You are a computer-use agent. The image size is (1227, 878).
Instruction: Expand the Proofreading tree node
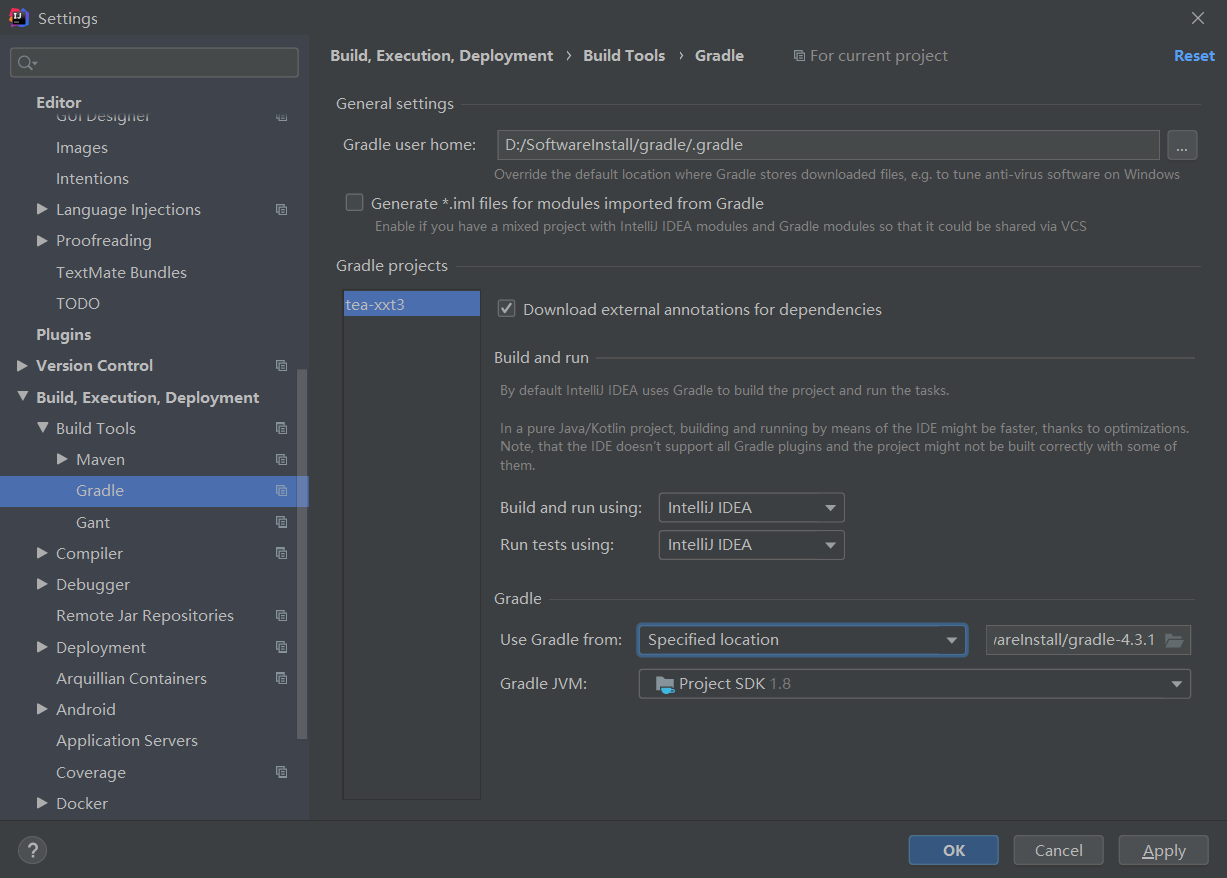click(42, 241)
